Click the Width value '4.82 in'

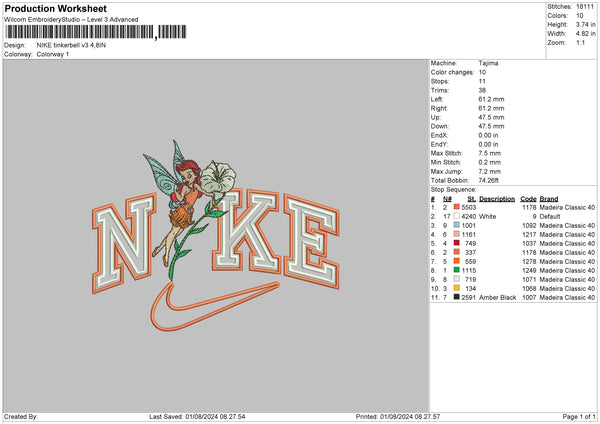(585, 34)
